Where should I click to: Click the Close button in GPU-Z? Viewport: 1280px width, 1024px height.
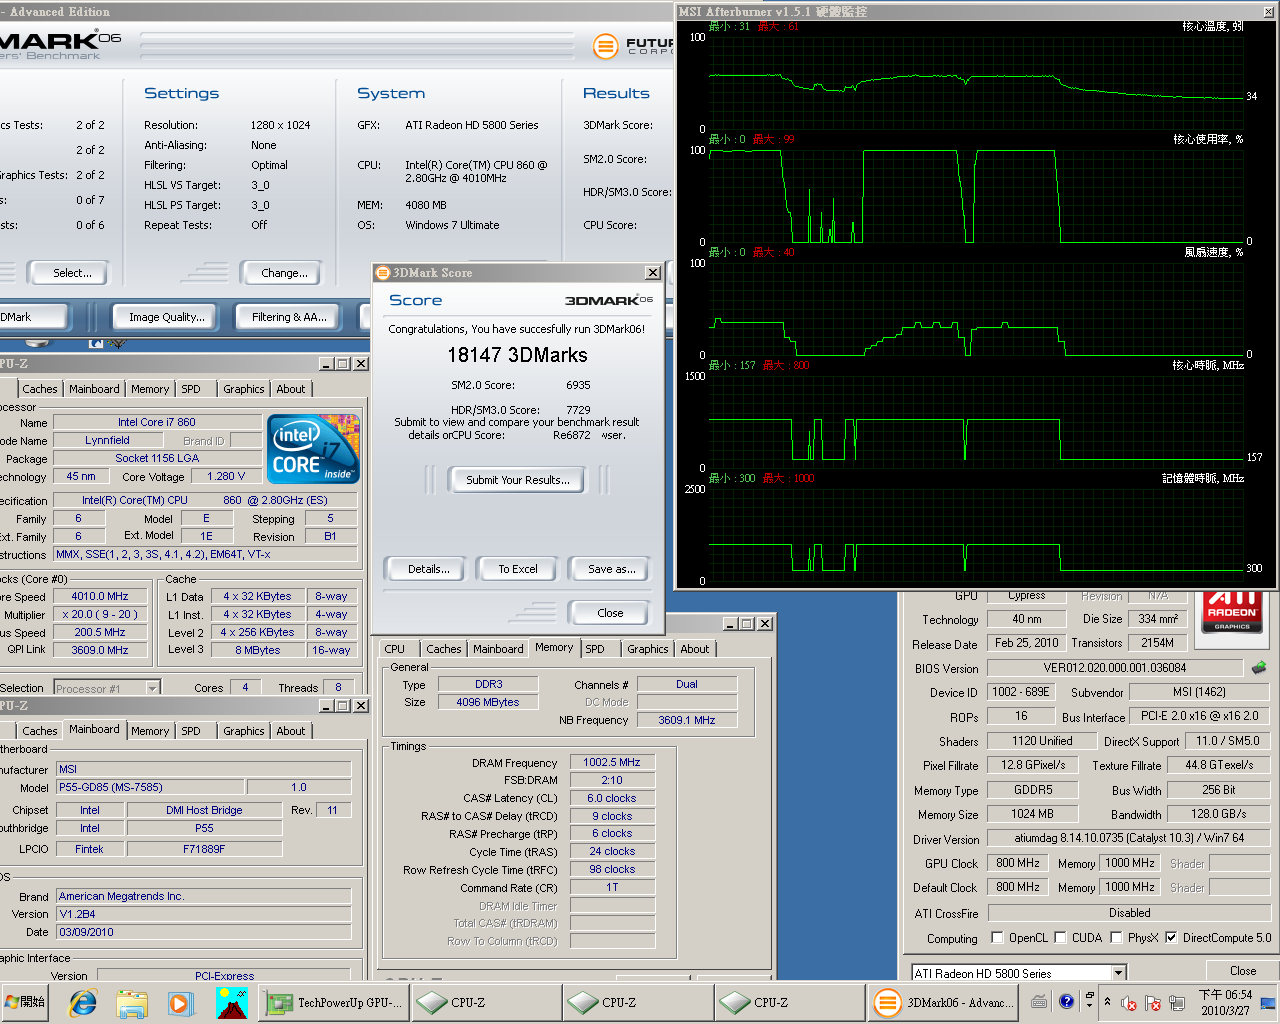[1243, 971]
